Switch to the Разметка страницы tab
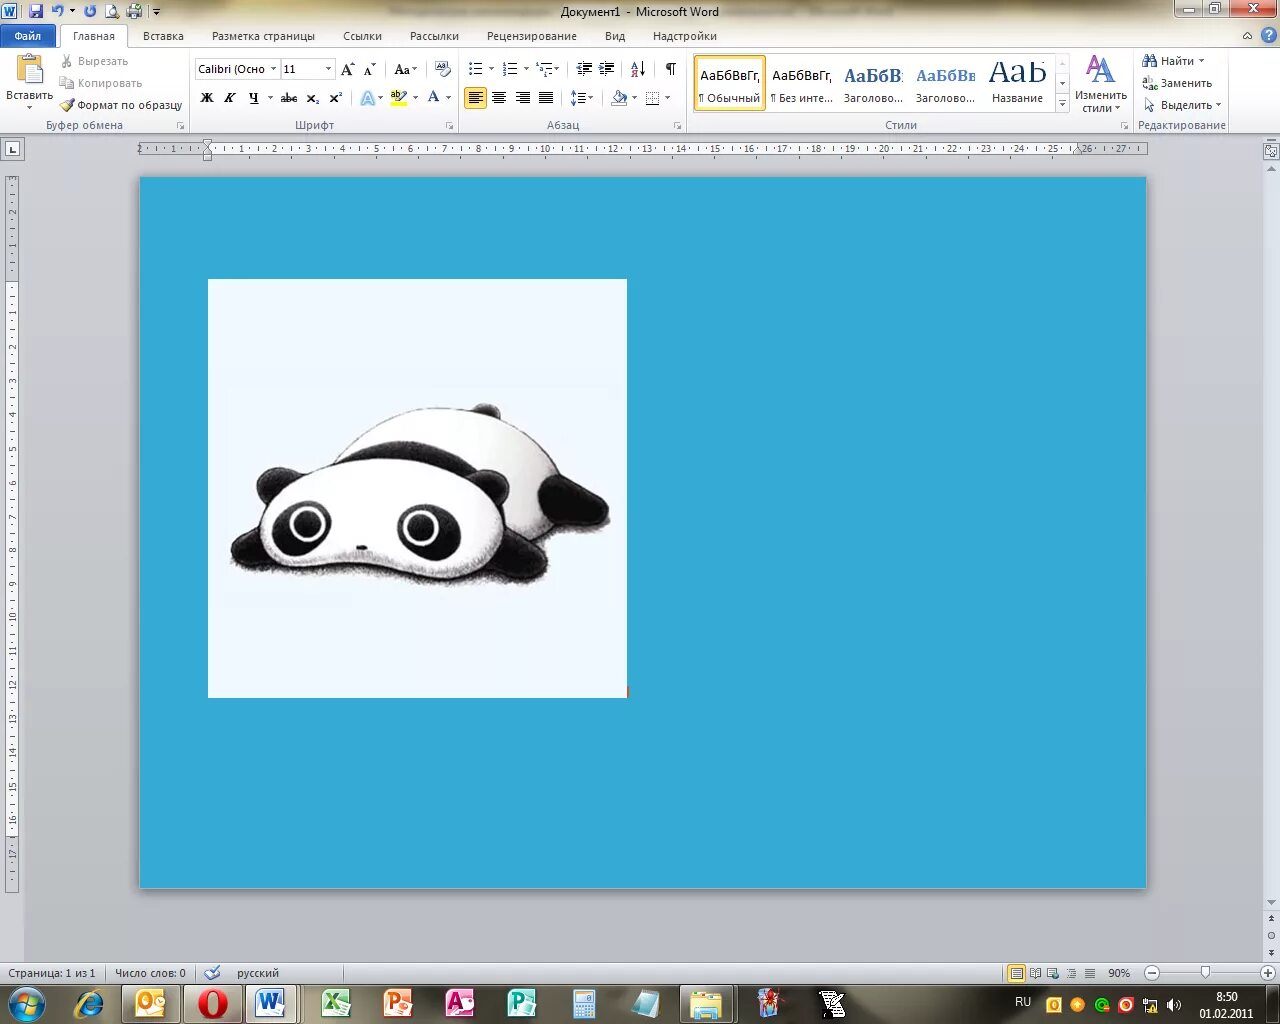 click(x=263, y=36)
